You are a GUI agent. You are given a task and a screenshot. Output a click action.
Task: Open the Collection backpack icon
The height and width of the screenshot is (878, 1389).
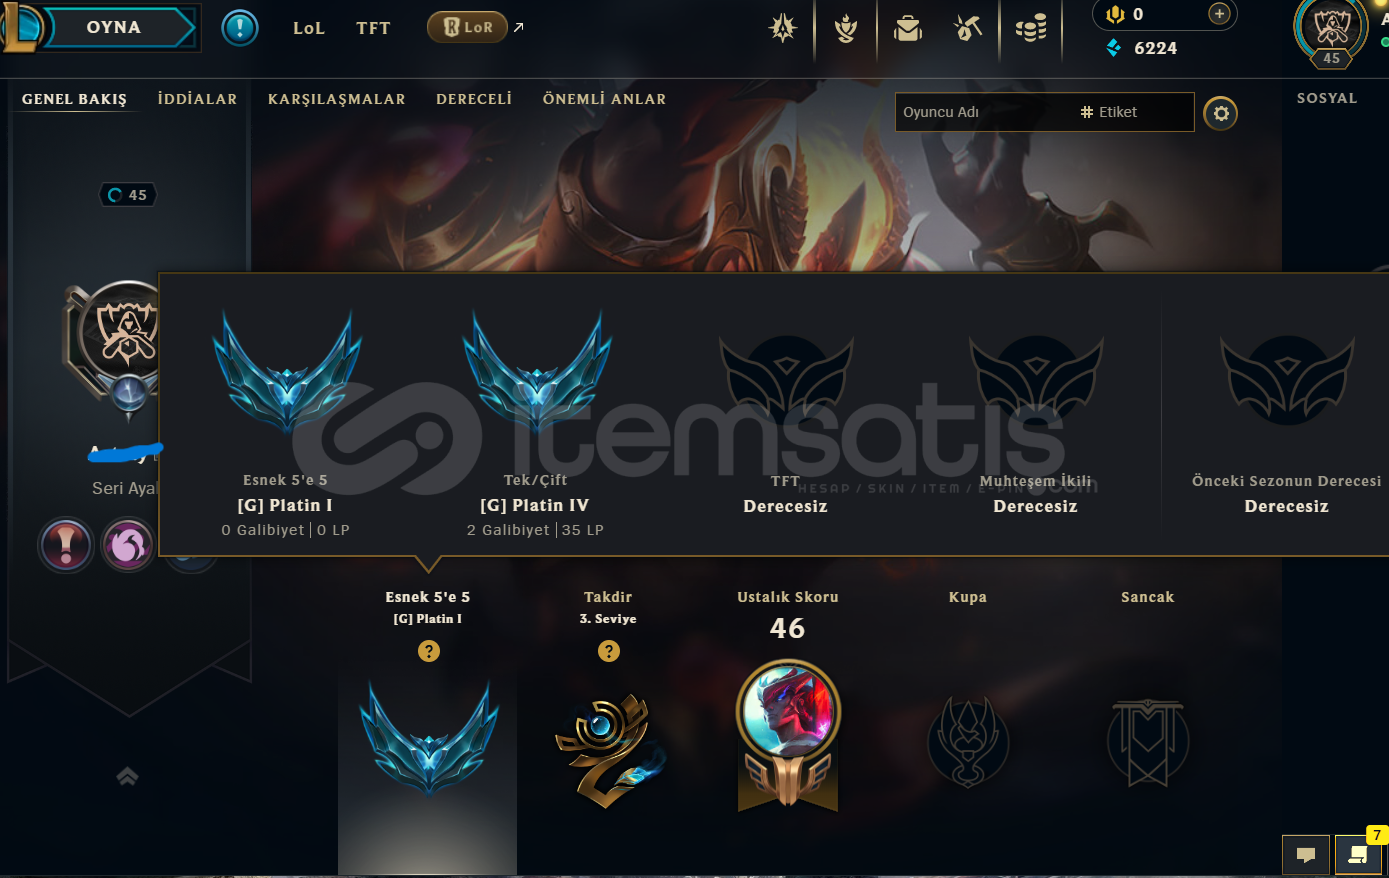[x=908, y=28]
